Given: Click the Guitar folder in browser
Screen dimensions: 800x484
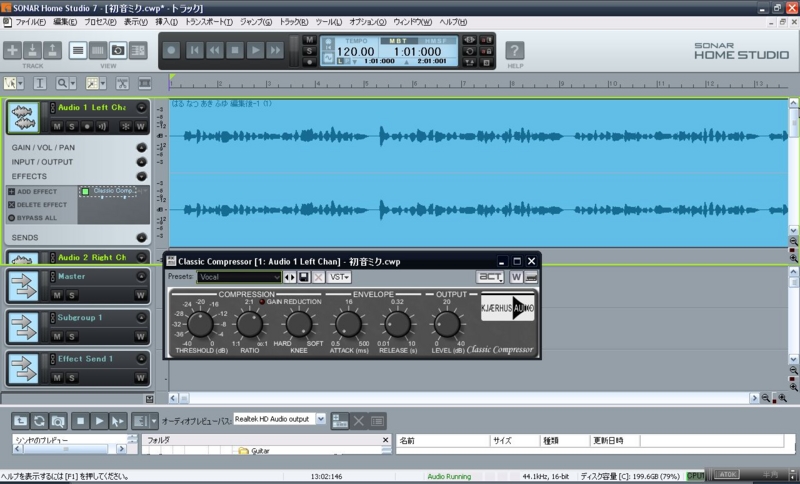Looking at the screenshot, I should (x=255, y=451).
